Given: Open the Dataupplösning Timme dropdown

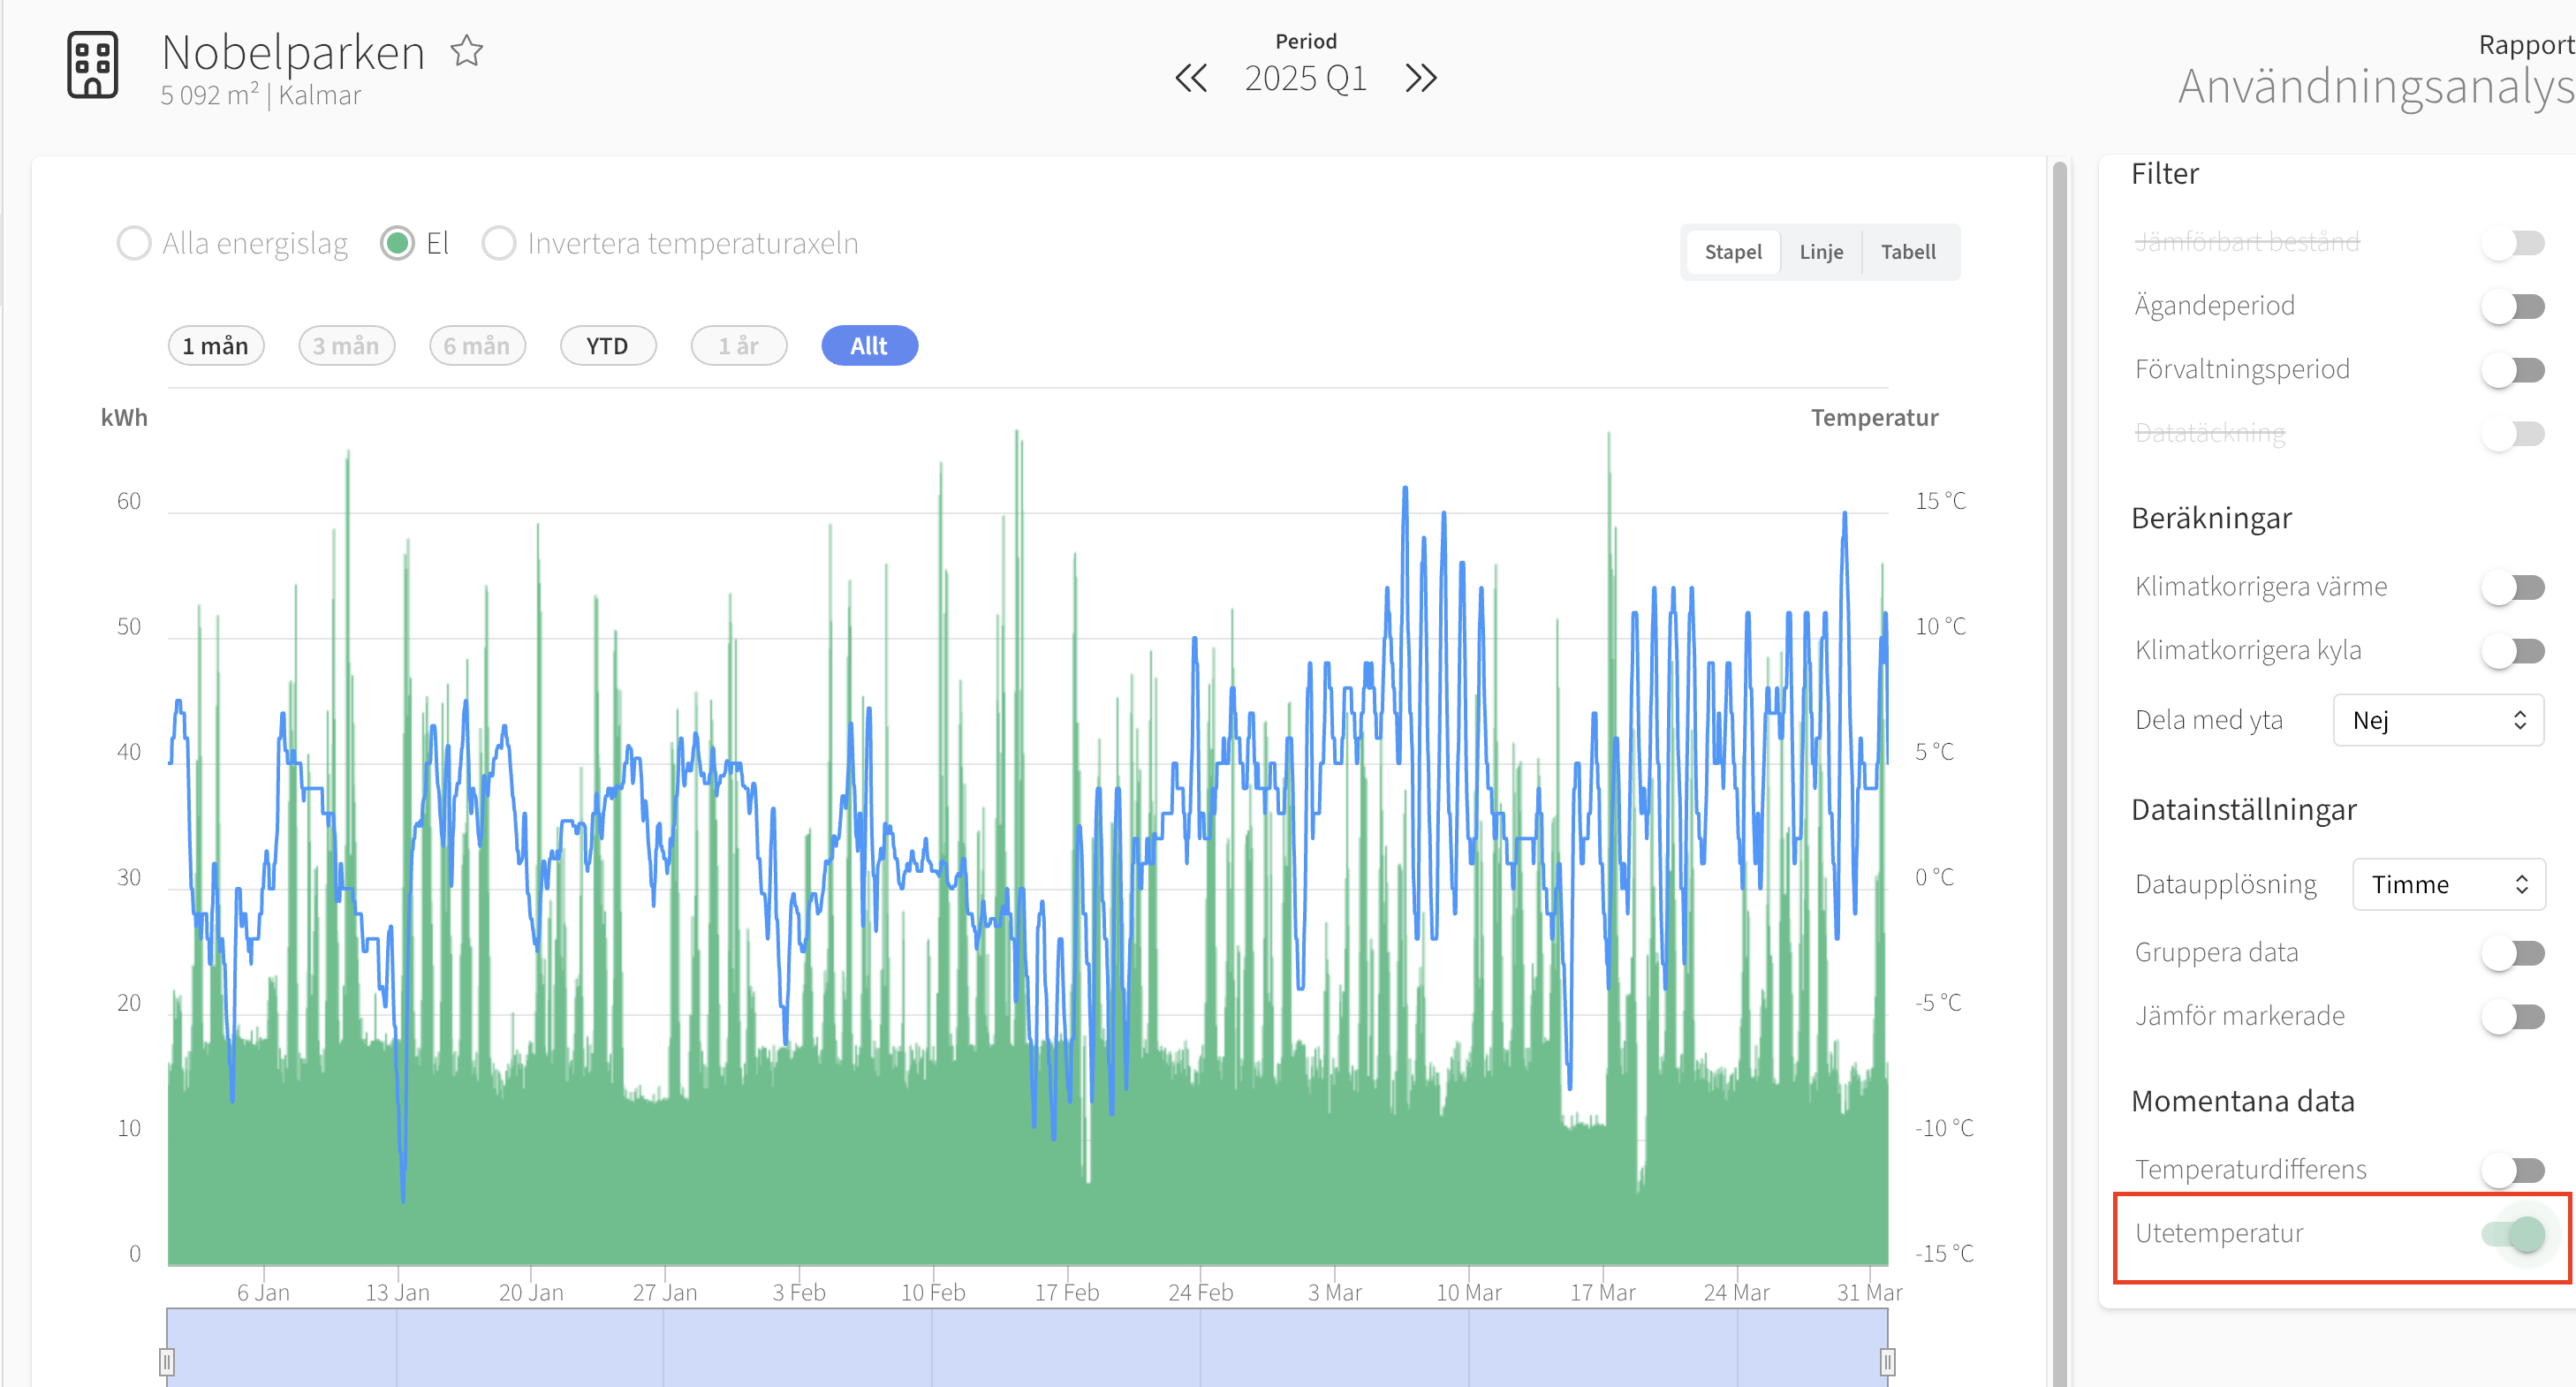Looking at the screenshot, I should point(2448,884).
